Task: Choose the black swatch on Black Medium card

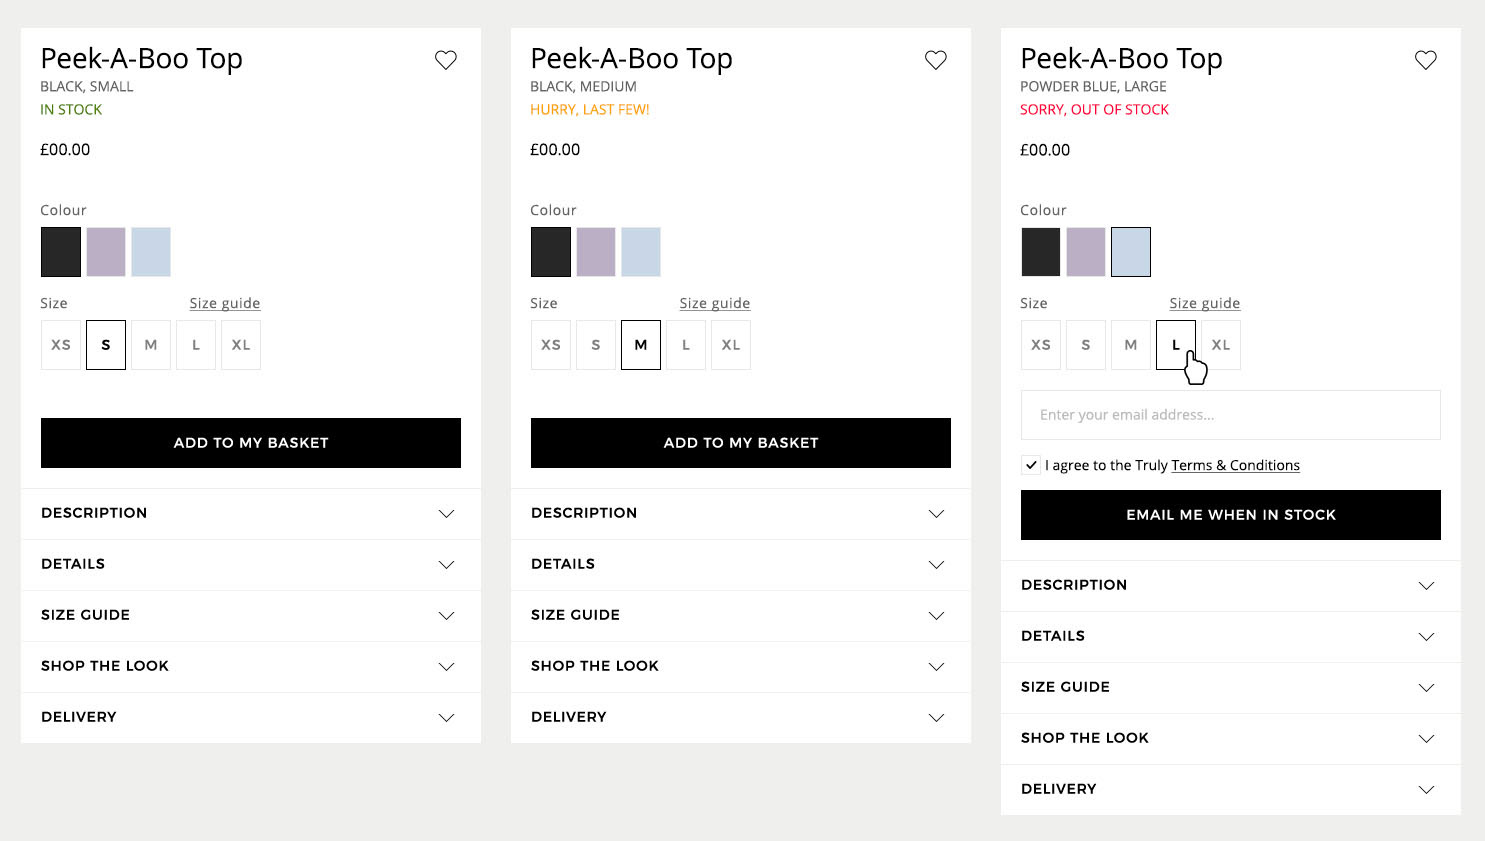Action: [551, 252]
